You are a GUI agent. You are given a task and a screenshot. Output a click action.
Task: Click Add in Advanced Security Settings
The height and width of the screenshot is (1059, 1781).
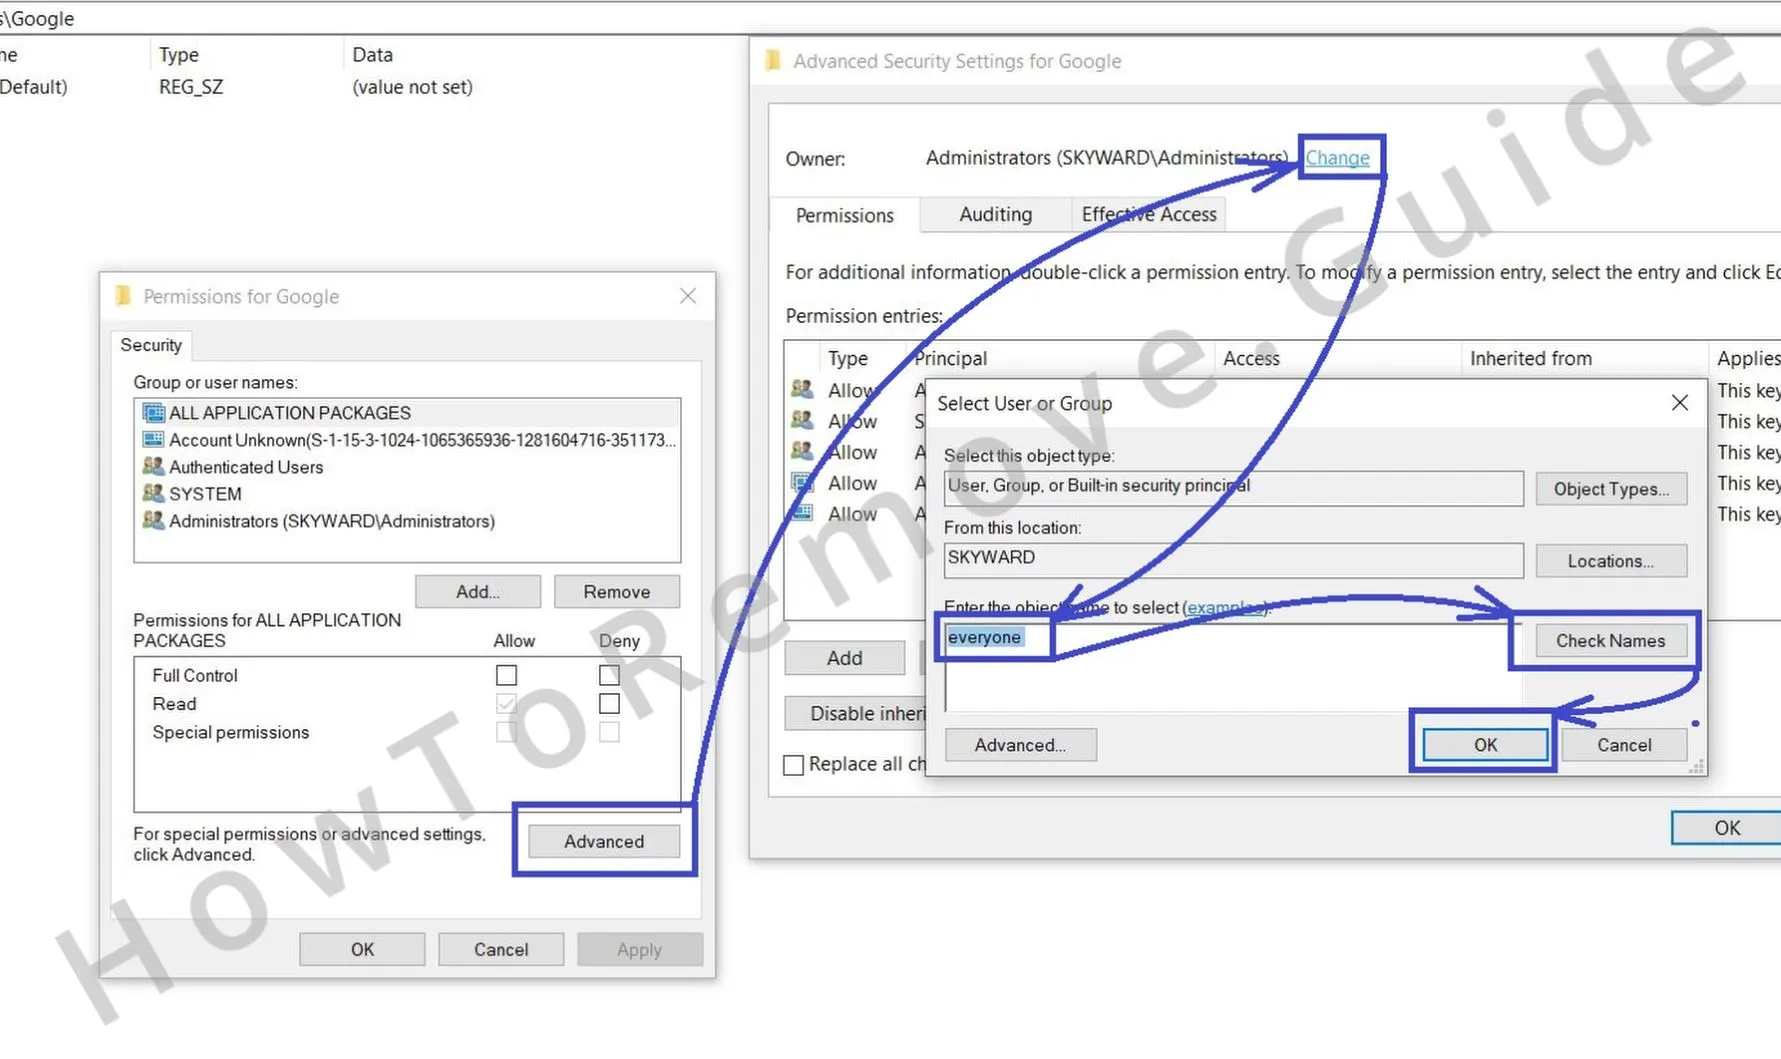pyautogui.click(x=844, y=658)
